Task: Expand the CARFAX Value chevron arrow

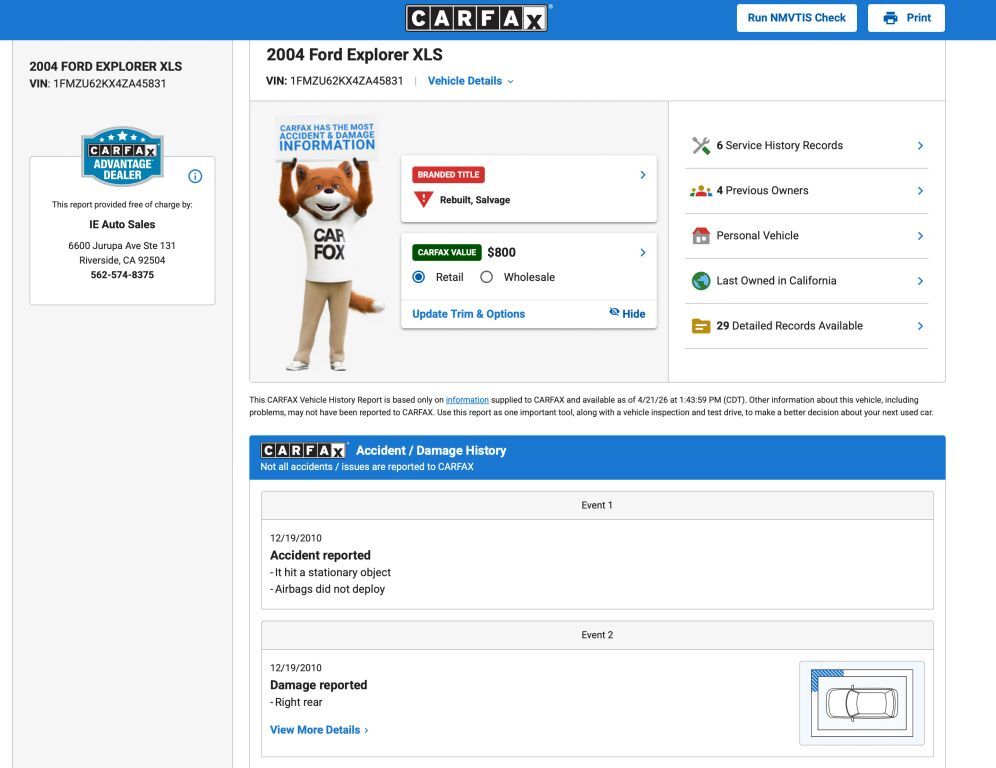Action: point(642,253)
